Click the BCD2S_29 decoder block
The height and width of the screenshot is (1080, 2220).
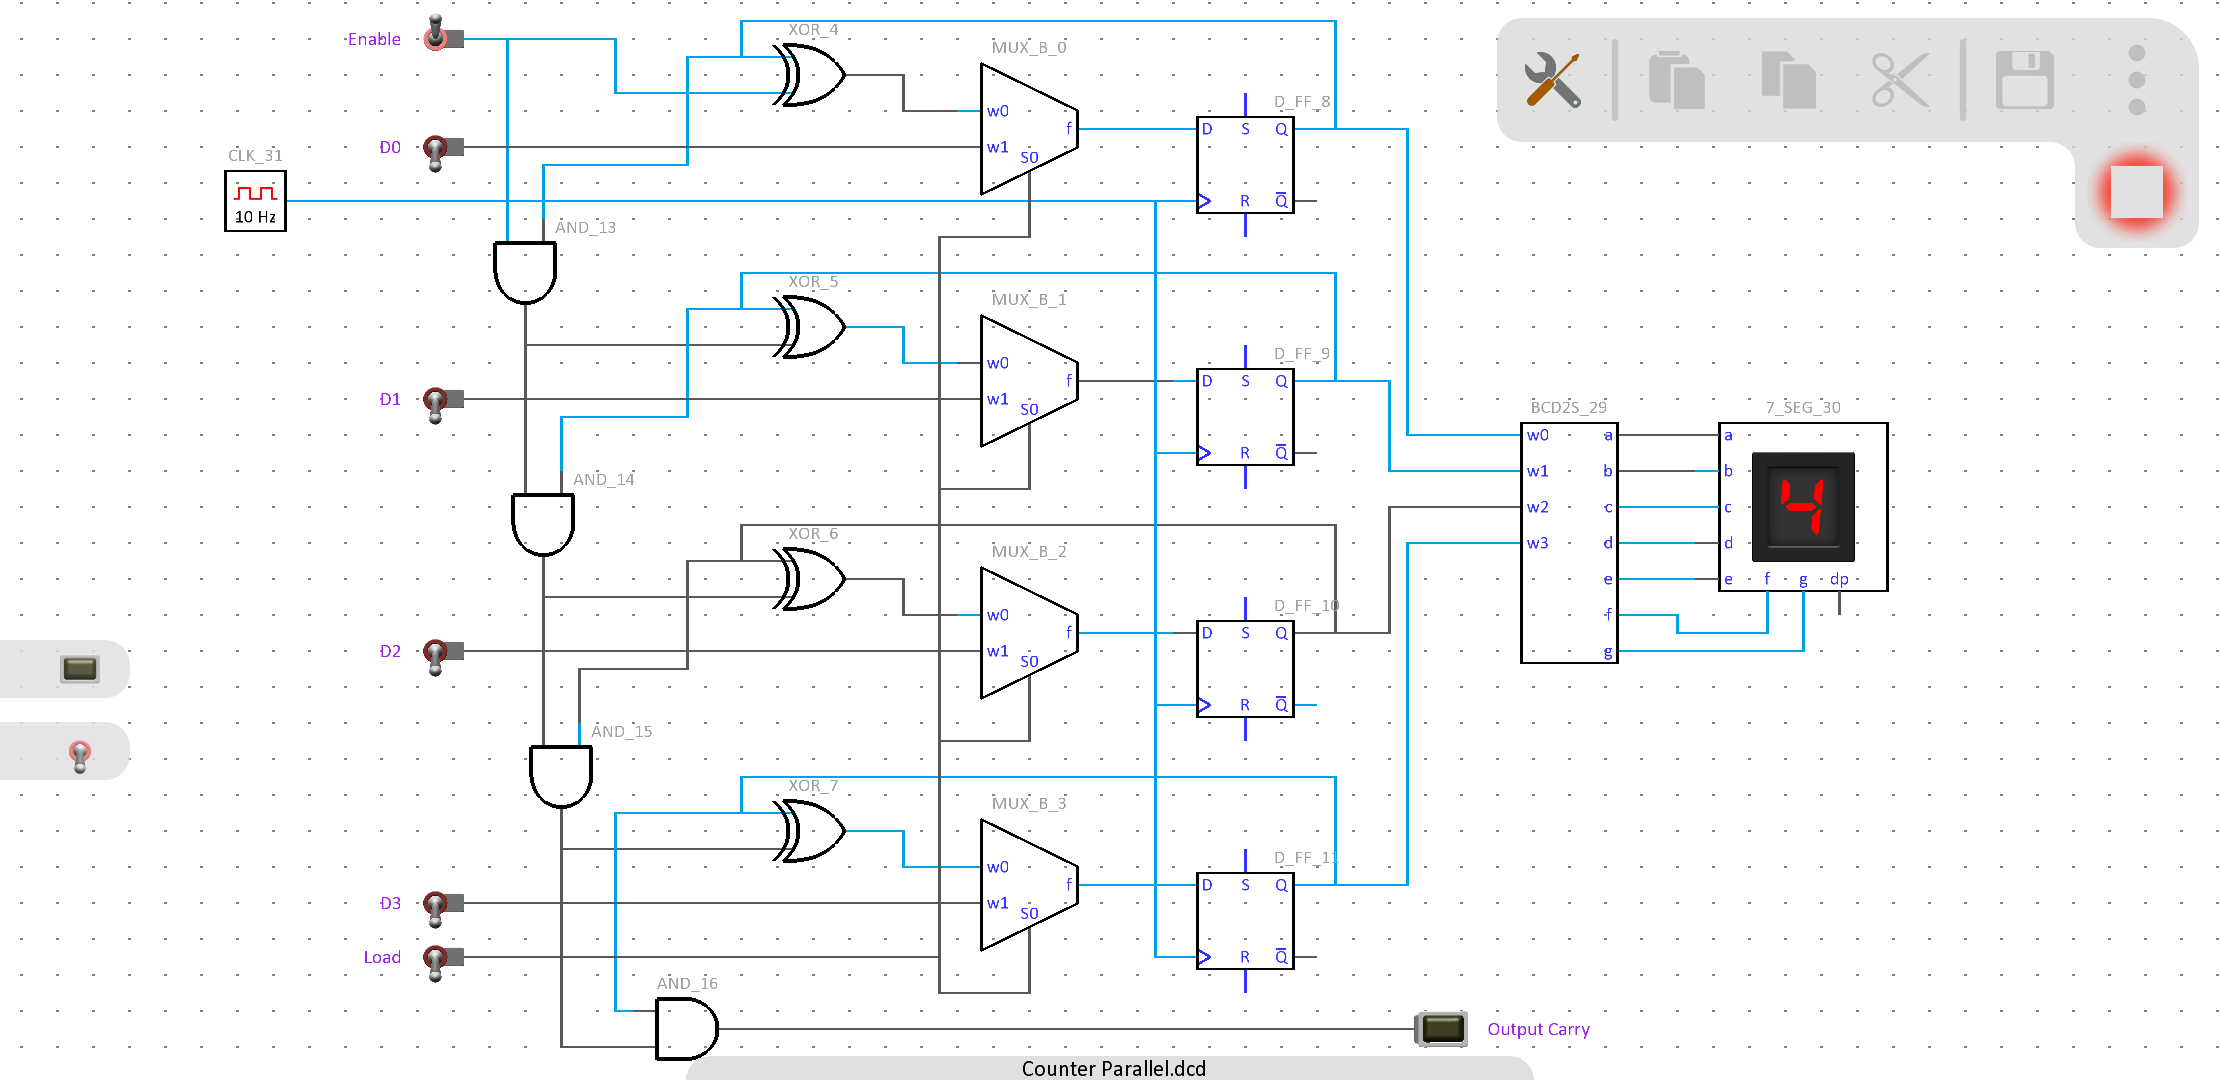(x=1568, y=543)
